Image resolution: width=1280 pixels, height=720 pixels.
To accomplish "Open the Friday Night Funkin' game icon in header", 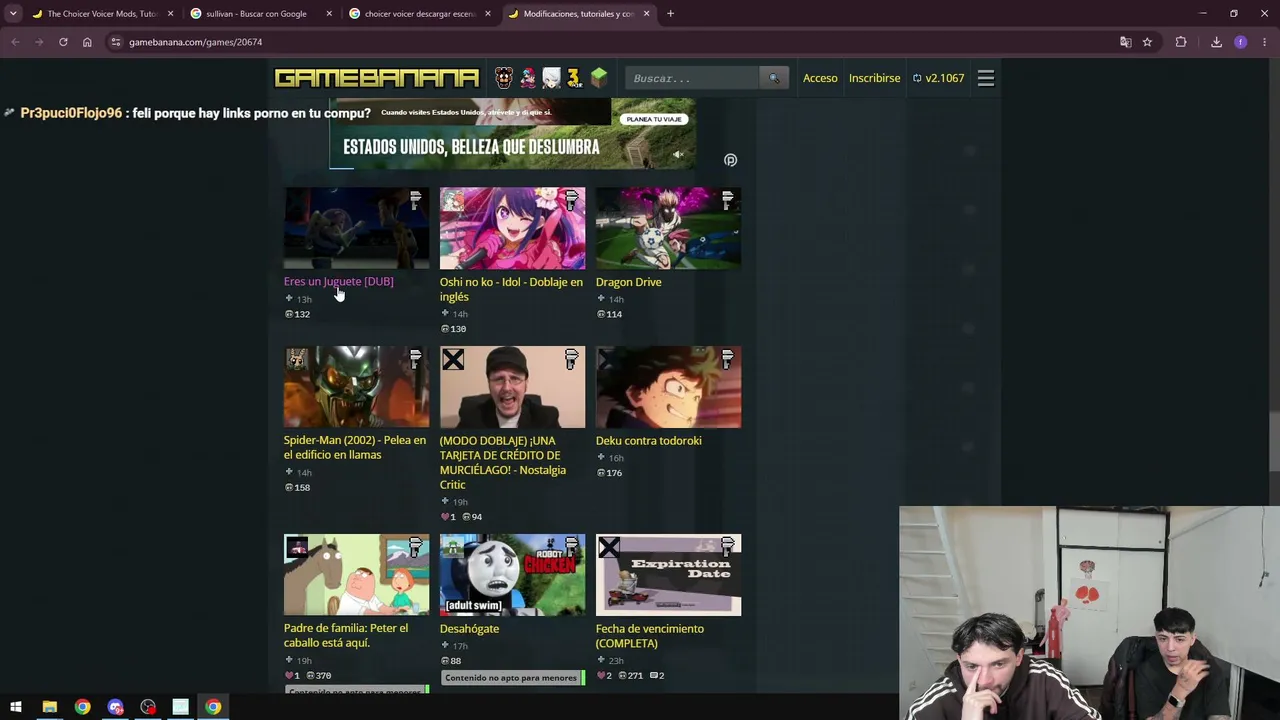I will pos(528,78).
